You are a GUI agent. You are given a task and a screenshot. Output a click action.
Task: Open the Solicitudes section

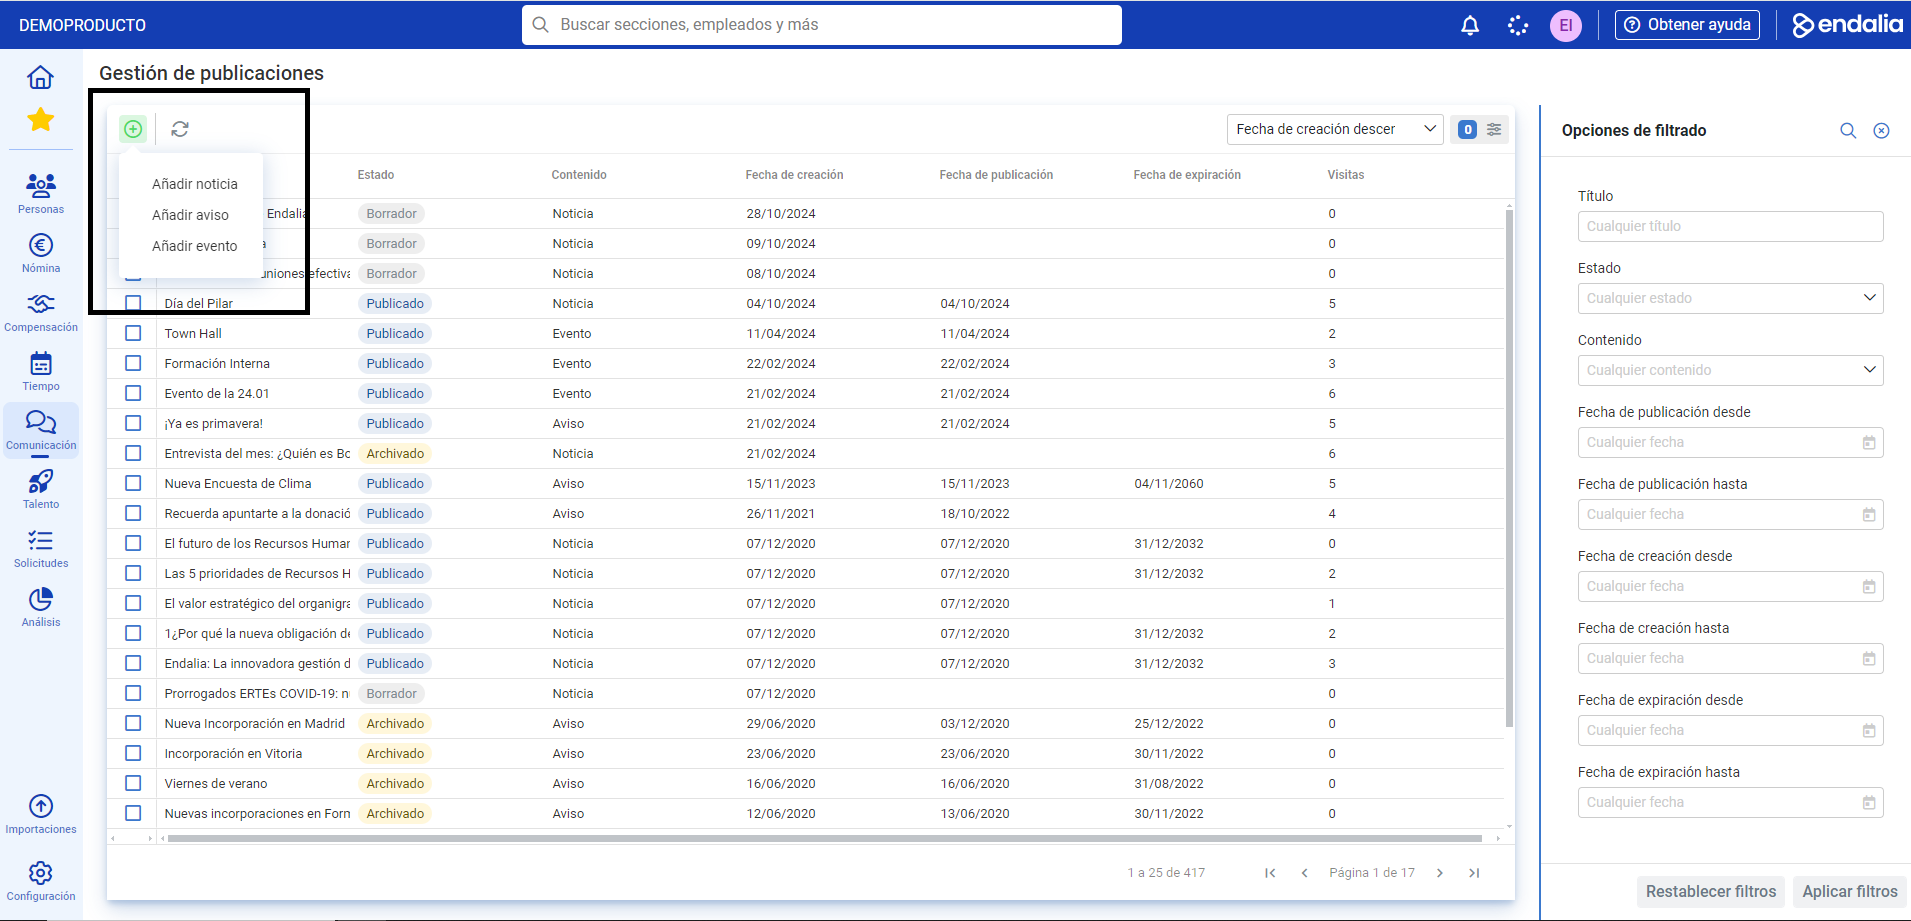(x=41, y=548)
